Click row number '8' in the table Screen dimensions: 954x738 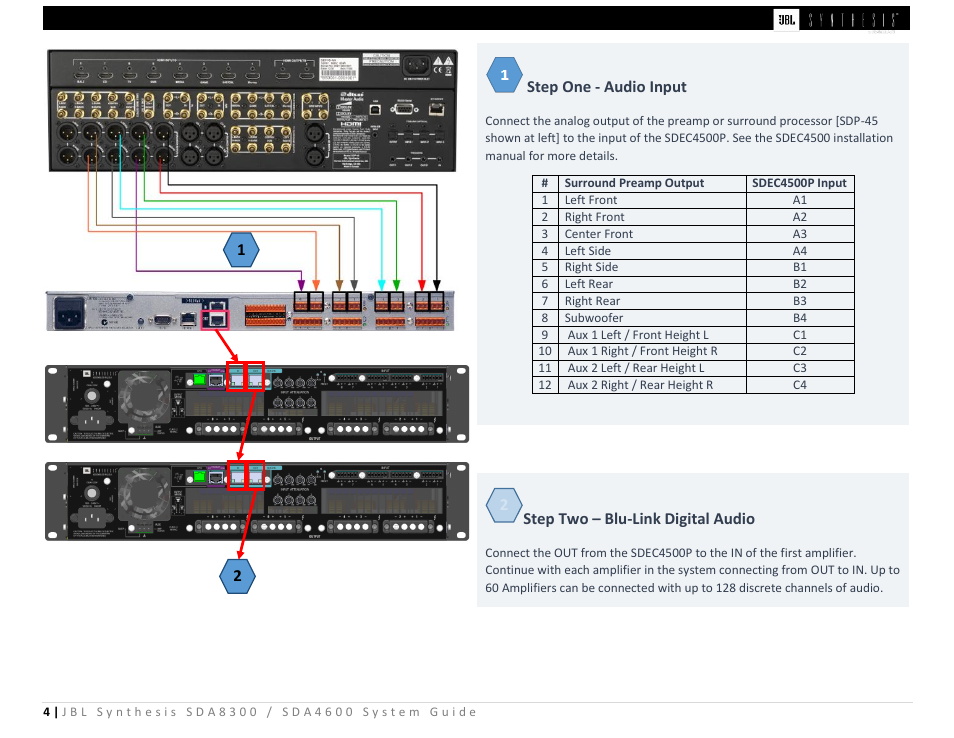(x=545, y=318)
